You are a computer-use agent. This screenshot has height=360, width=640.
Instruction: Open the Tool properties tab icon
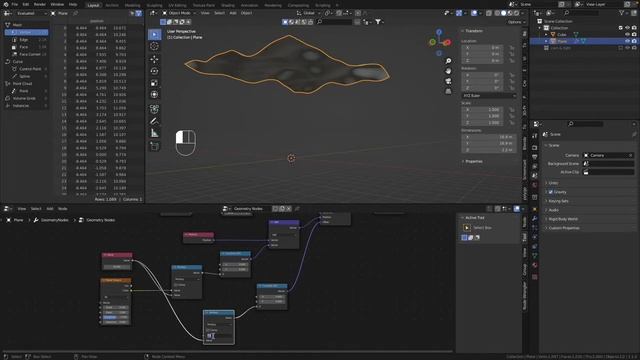[535, 136]
